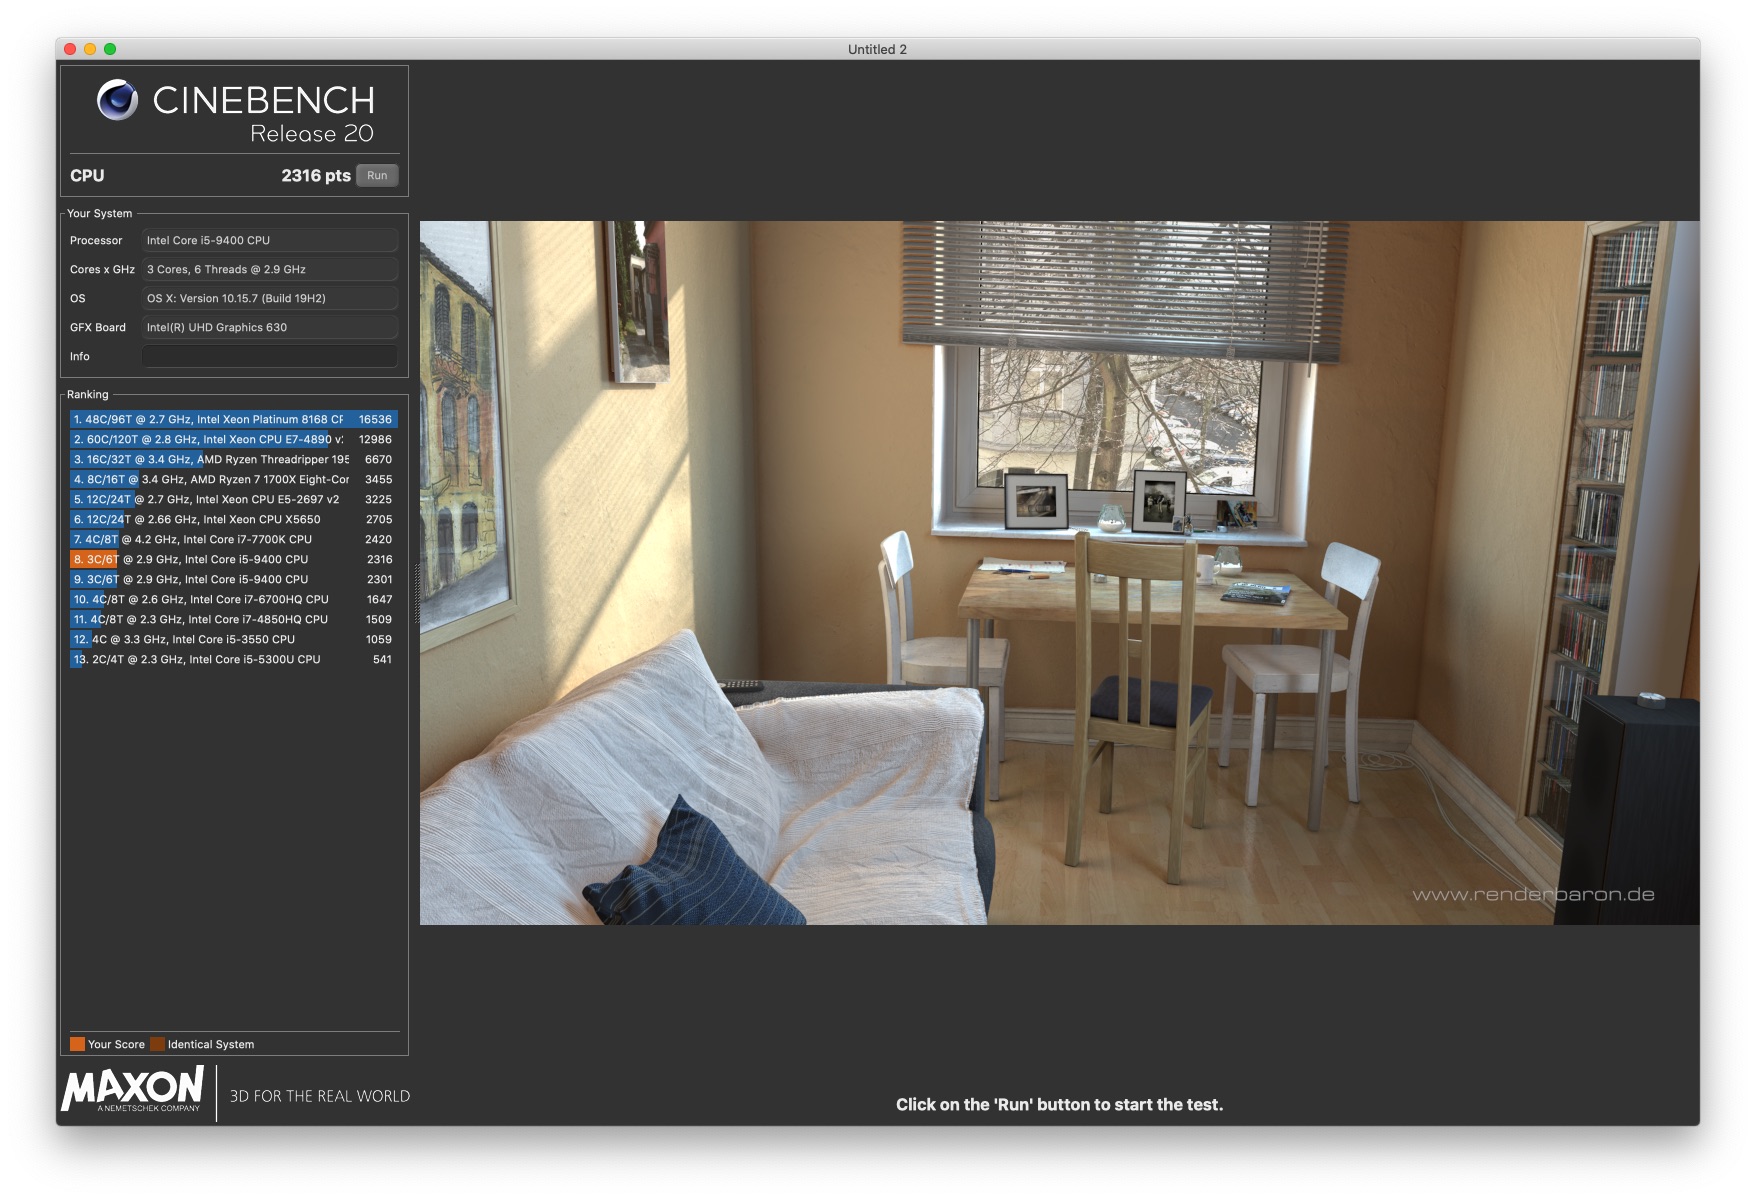Select ranking row 7, Core i7-7700K CPU

[x=234, y=539]
